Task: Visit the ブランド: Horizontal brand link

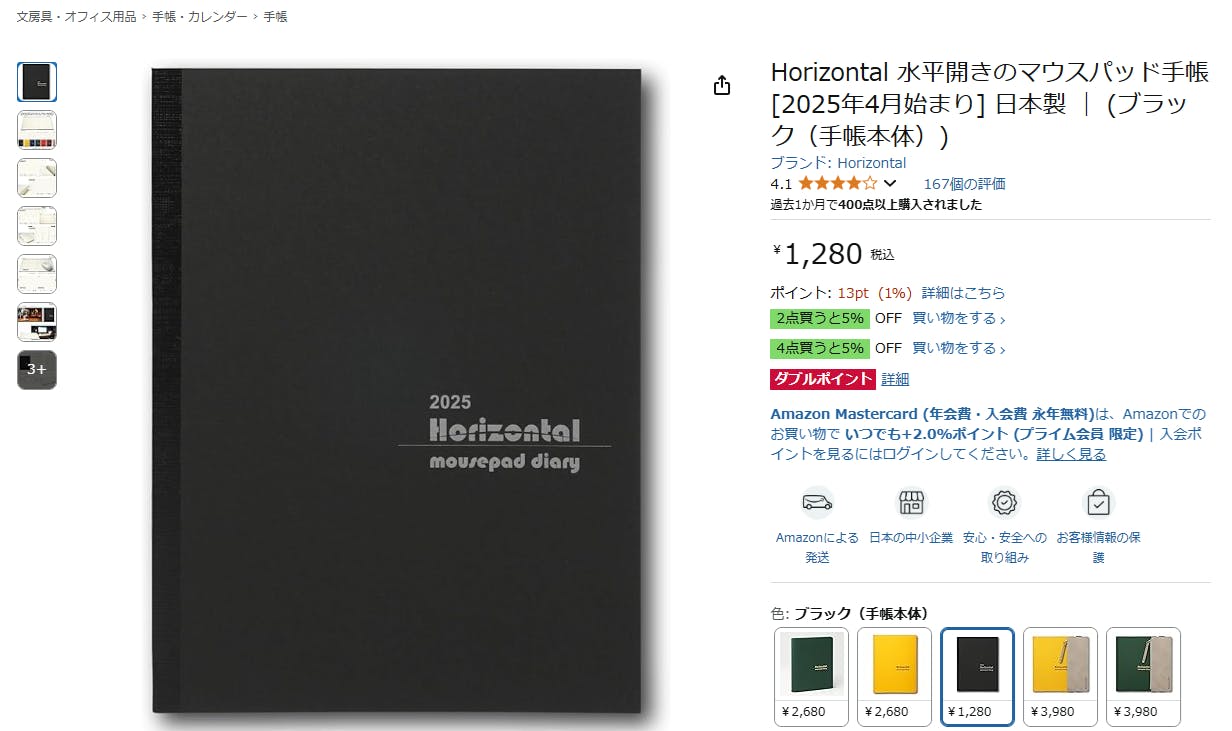Action: click(838, 163)
